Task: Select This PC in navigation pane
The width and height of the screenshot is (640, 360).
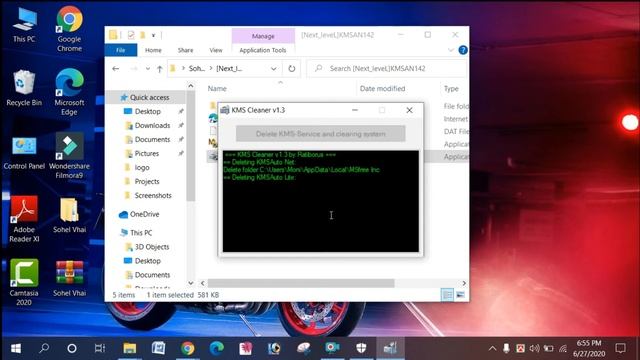Action: [x=136, y=233]
